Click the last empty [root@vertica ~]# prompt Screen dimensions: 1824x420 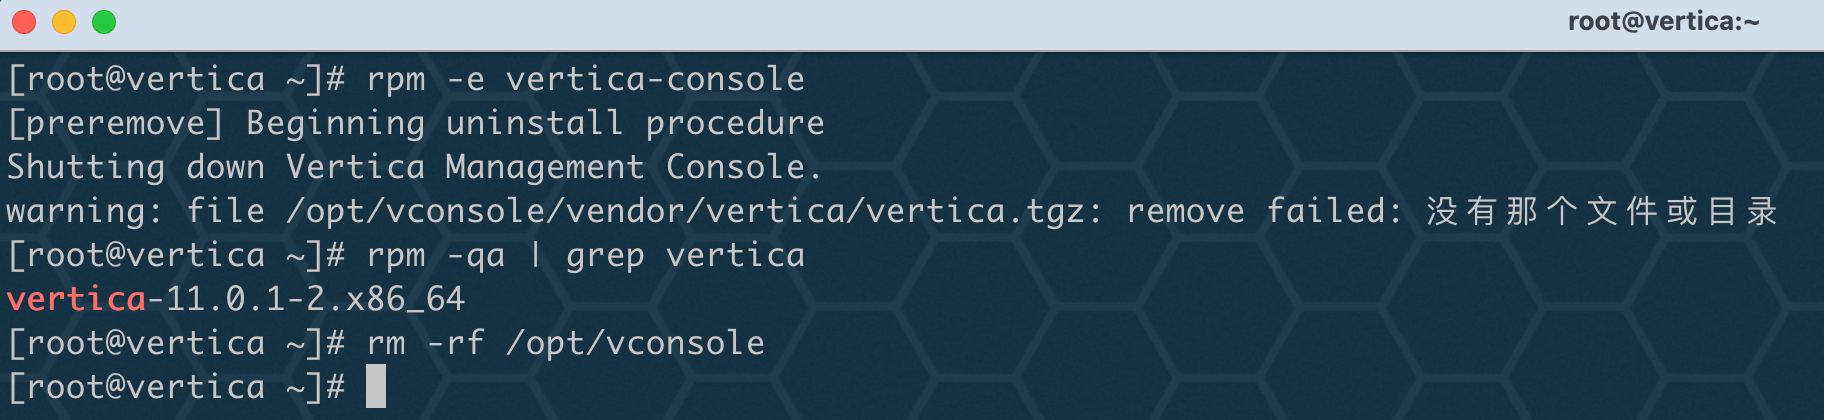coord(176,387)
